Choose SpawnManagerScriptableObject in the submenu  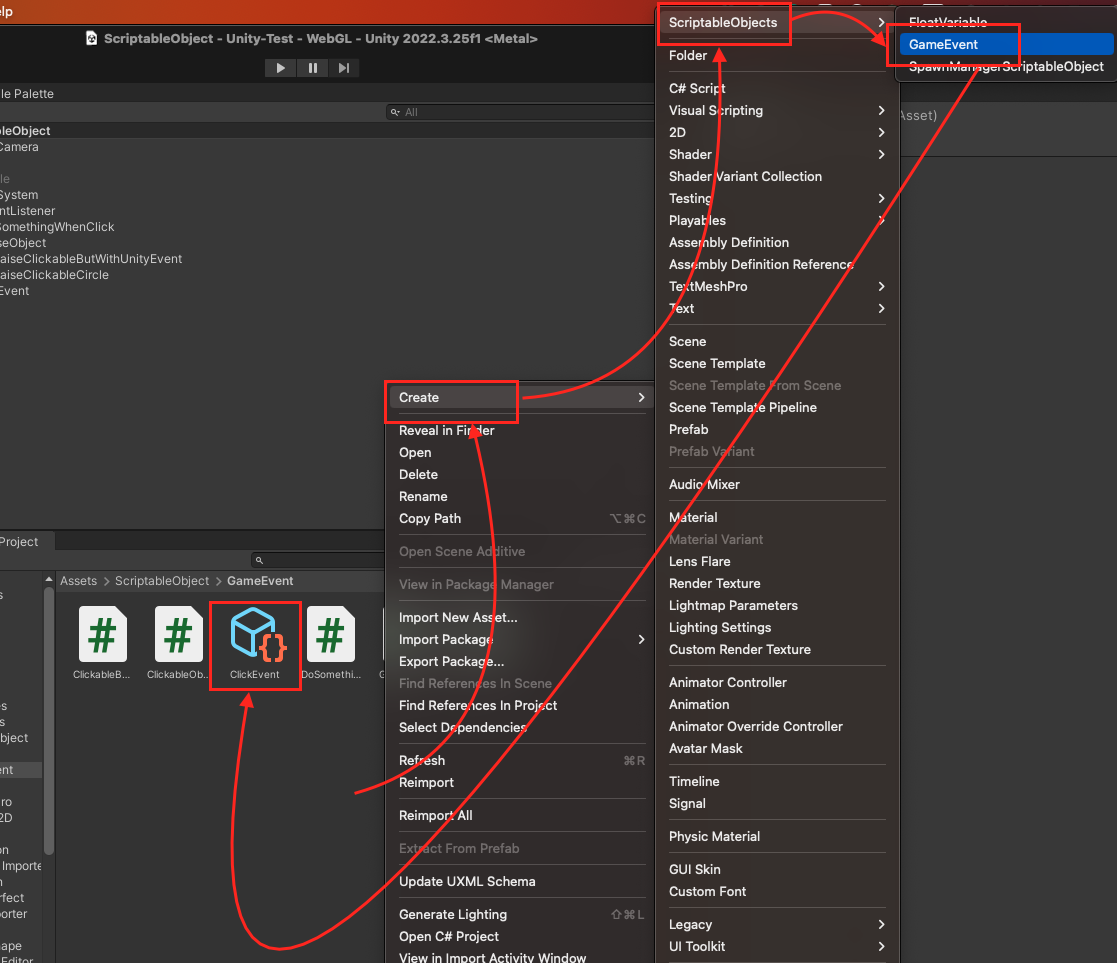click(1006, 66)
